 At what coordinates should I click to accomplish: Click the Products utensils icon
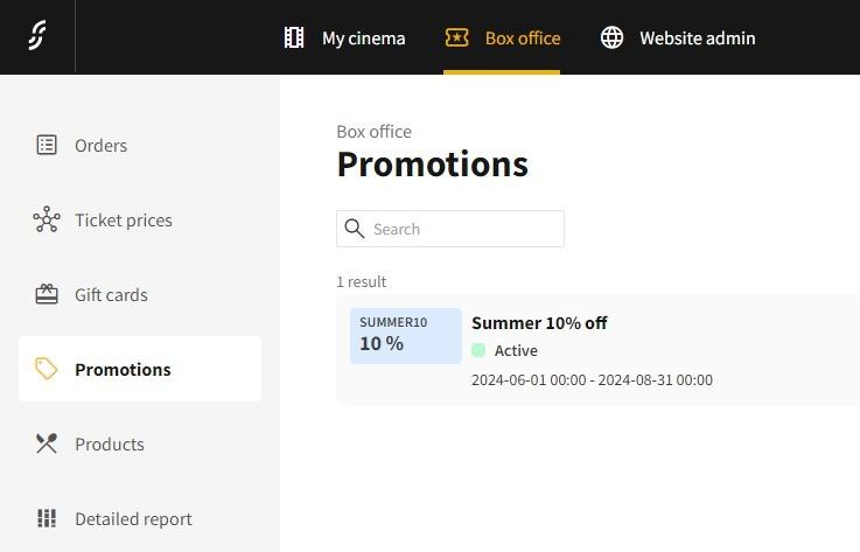click(46, 444)
